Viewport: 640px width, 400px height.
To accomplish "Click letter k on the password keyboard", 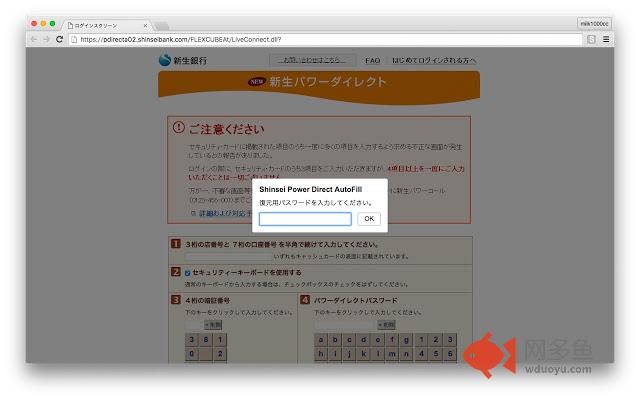I will pos(364,354).
